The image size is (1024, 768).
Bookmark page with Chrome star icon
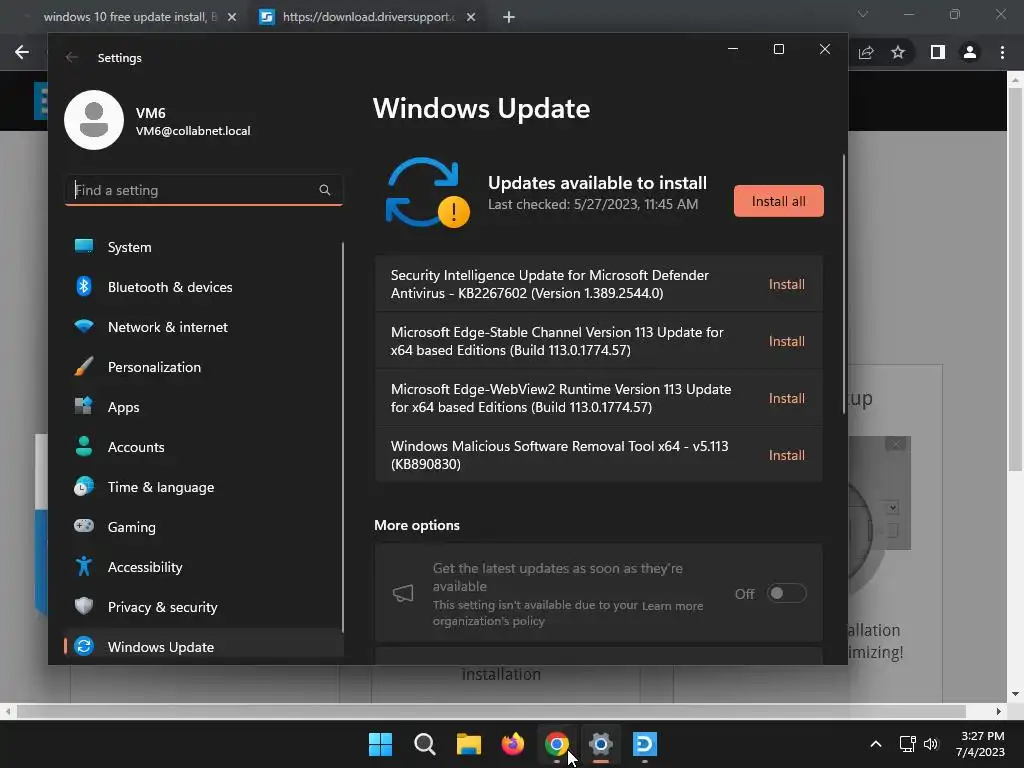coord(898,52)
